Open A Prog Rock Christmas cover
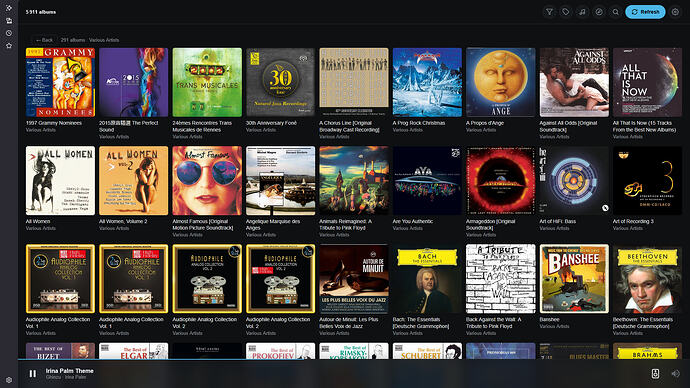This screenshot has height=388, width=690. (427, 82)
